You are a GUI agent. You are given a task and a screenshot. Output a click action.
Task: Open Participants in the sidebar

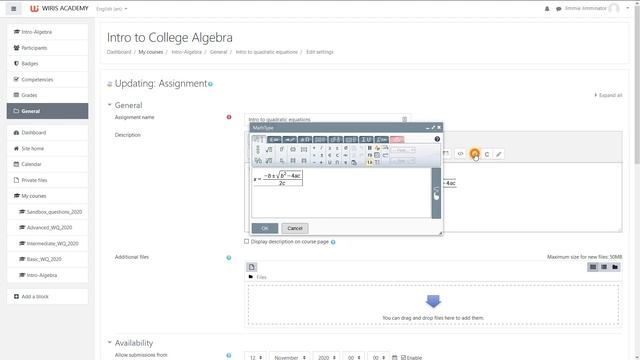pos(47,48)
